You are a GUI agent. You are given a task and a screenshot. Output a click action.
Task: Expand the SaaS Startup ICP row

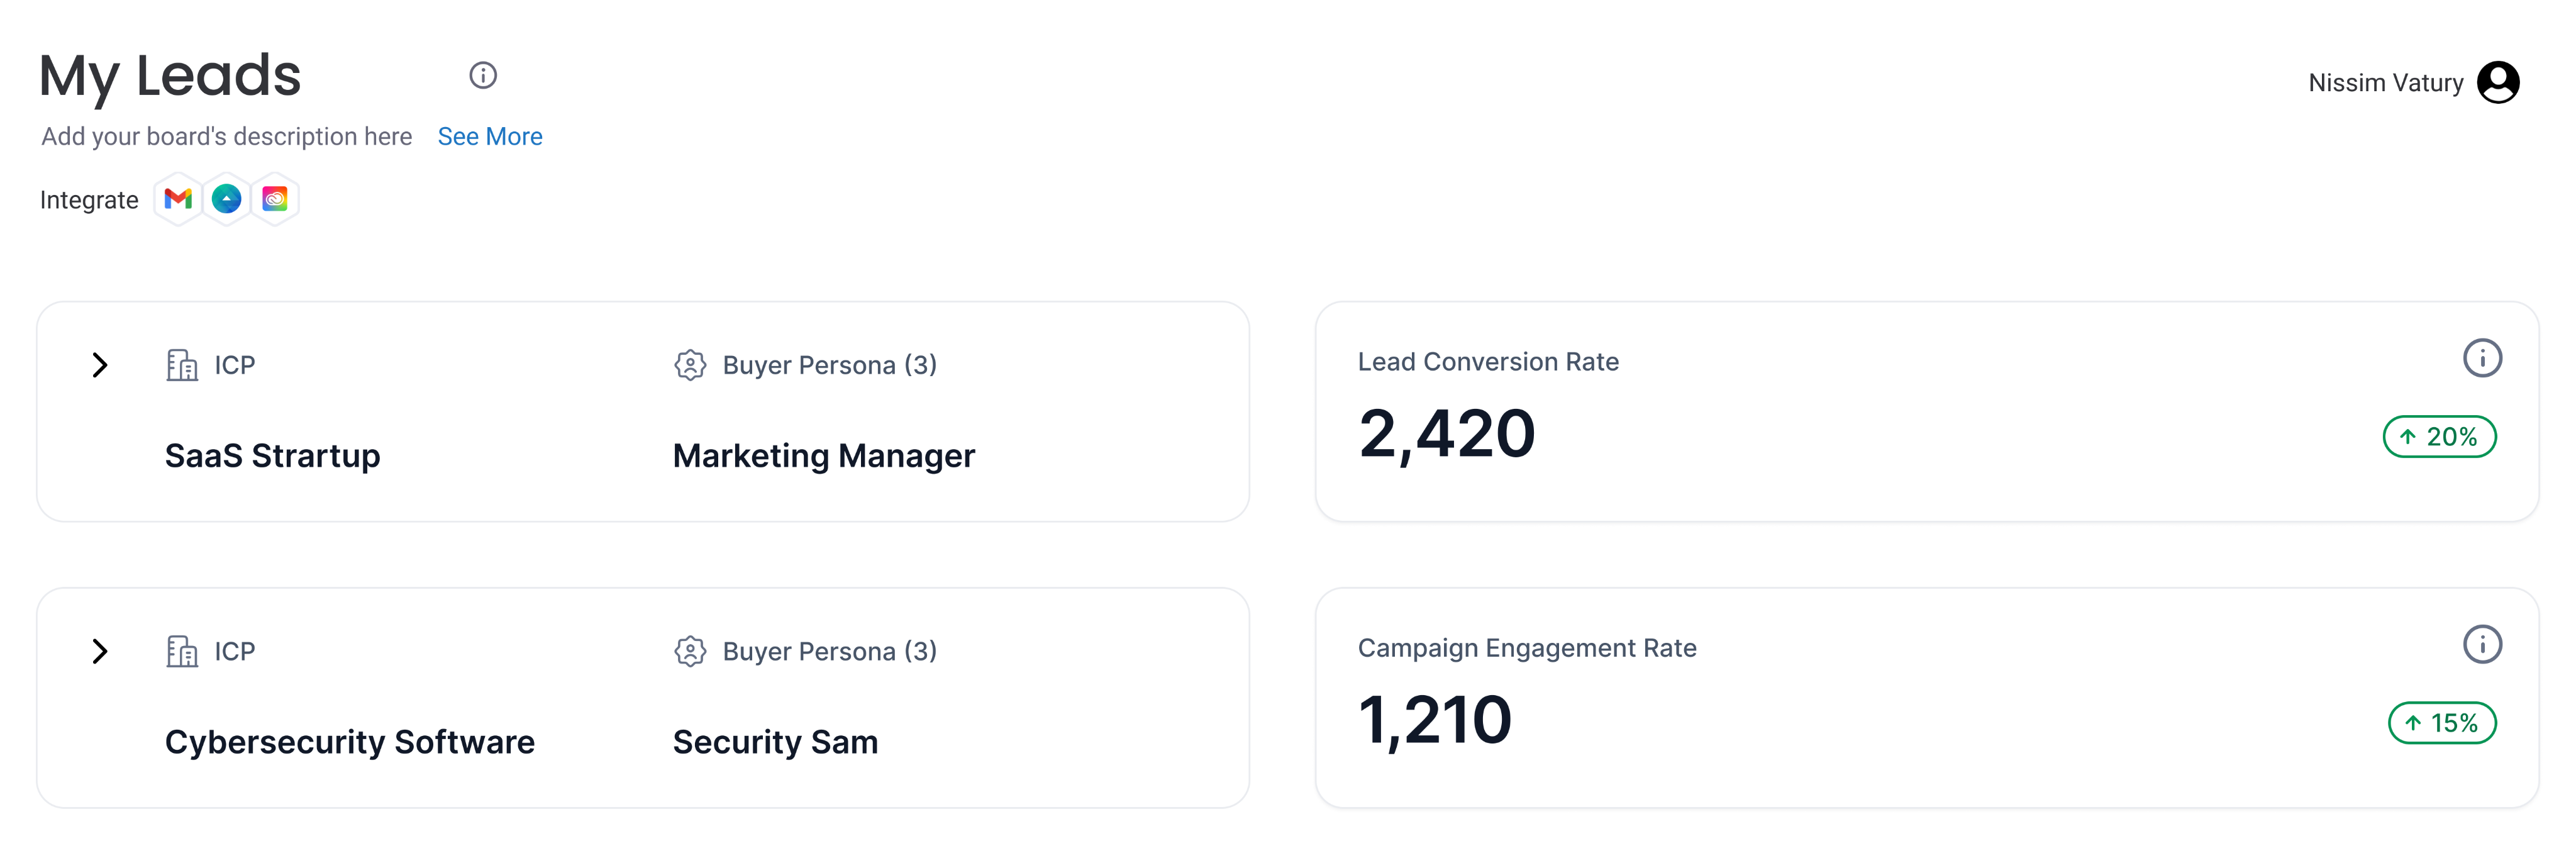click(x=99, y=365)
